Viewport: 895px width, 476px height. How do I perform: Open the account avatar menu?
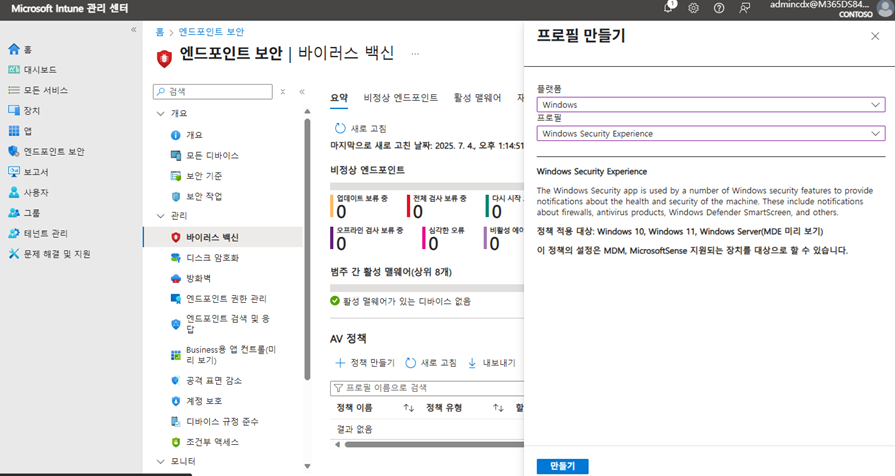(885, 9)
